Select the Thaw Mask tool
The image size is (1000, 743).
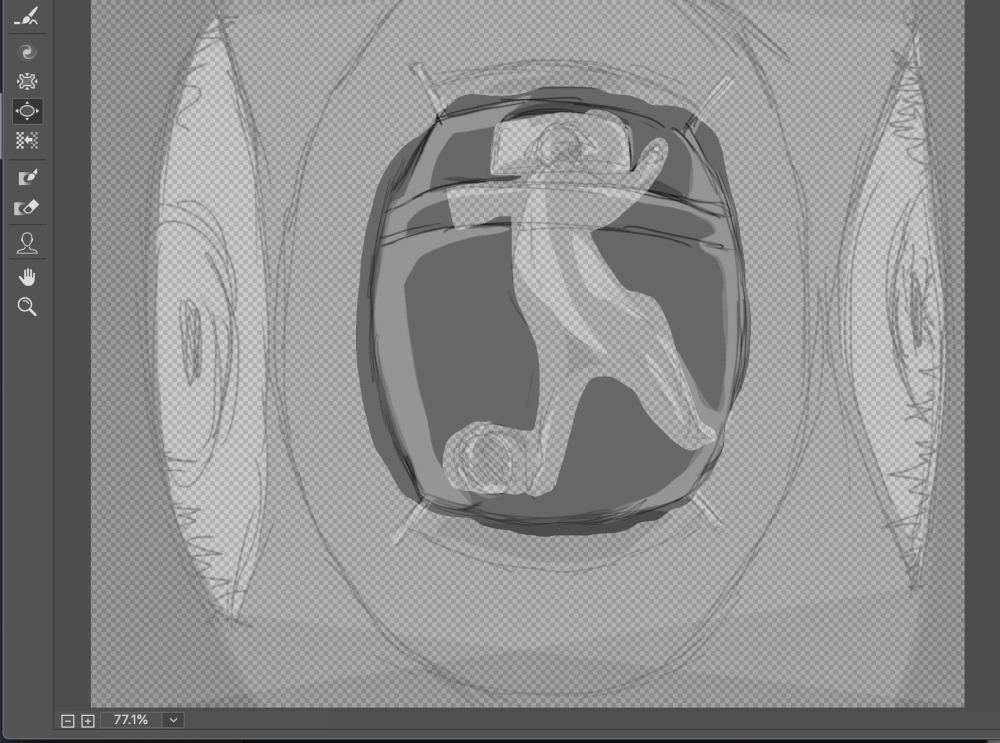[27, 208]
